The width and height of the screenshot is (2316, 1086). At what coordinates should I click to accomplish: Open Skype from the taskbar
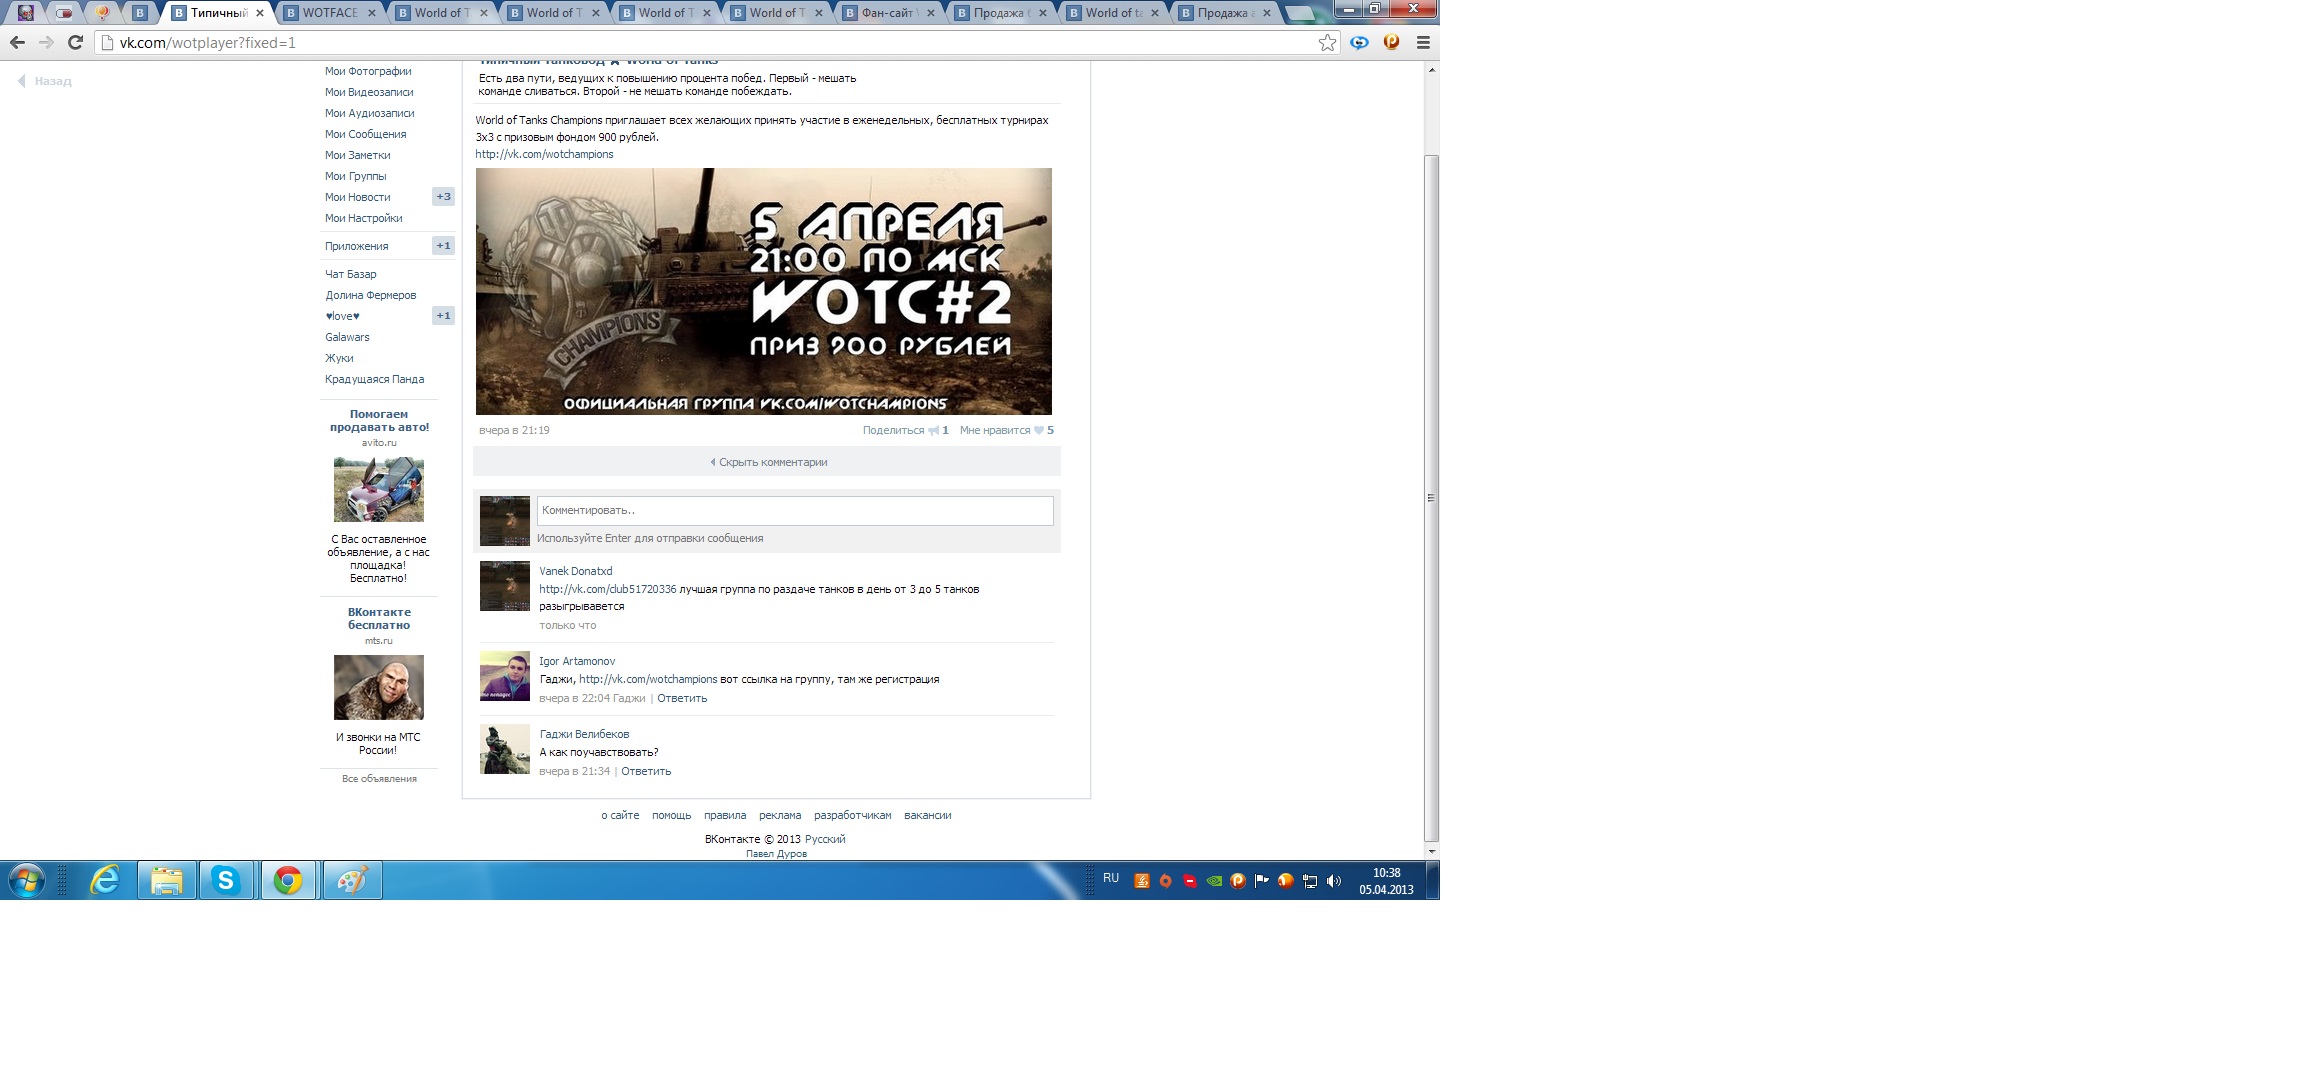pyautogui.click(x=226, y=880)
